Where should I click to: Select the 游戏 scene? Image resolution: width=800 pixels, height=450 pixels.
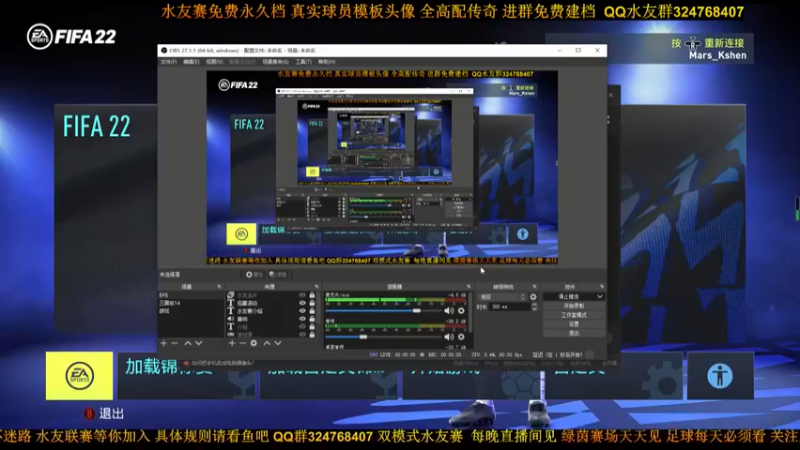(190, 311)
